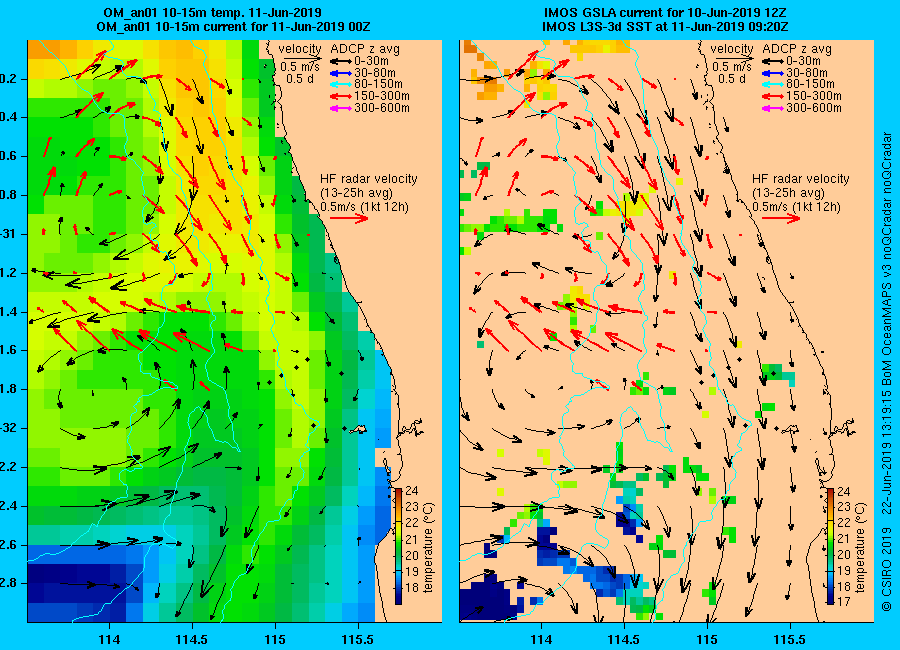This screenshot has height=650, width=900.
Task: Click the left panel temperature color bar
Action: [398, 546]
